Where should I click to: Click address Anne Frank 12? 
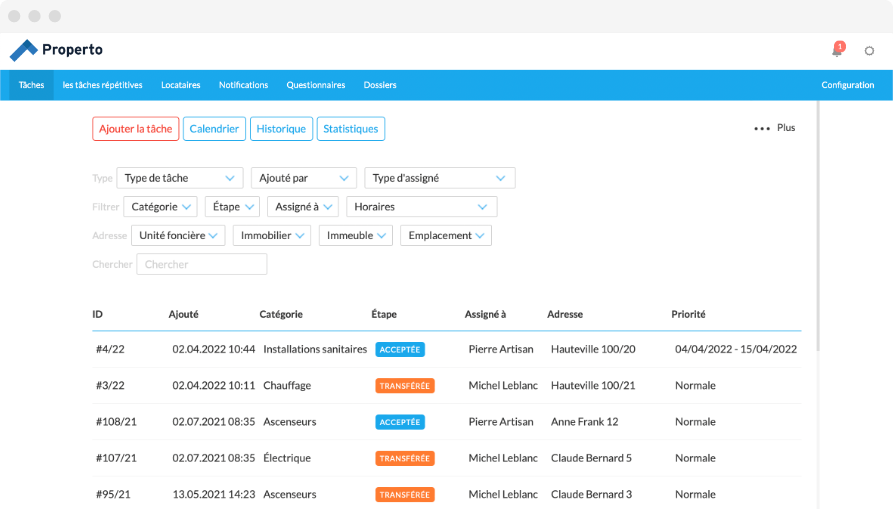tap(584, 422)
